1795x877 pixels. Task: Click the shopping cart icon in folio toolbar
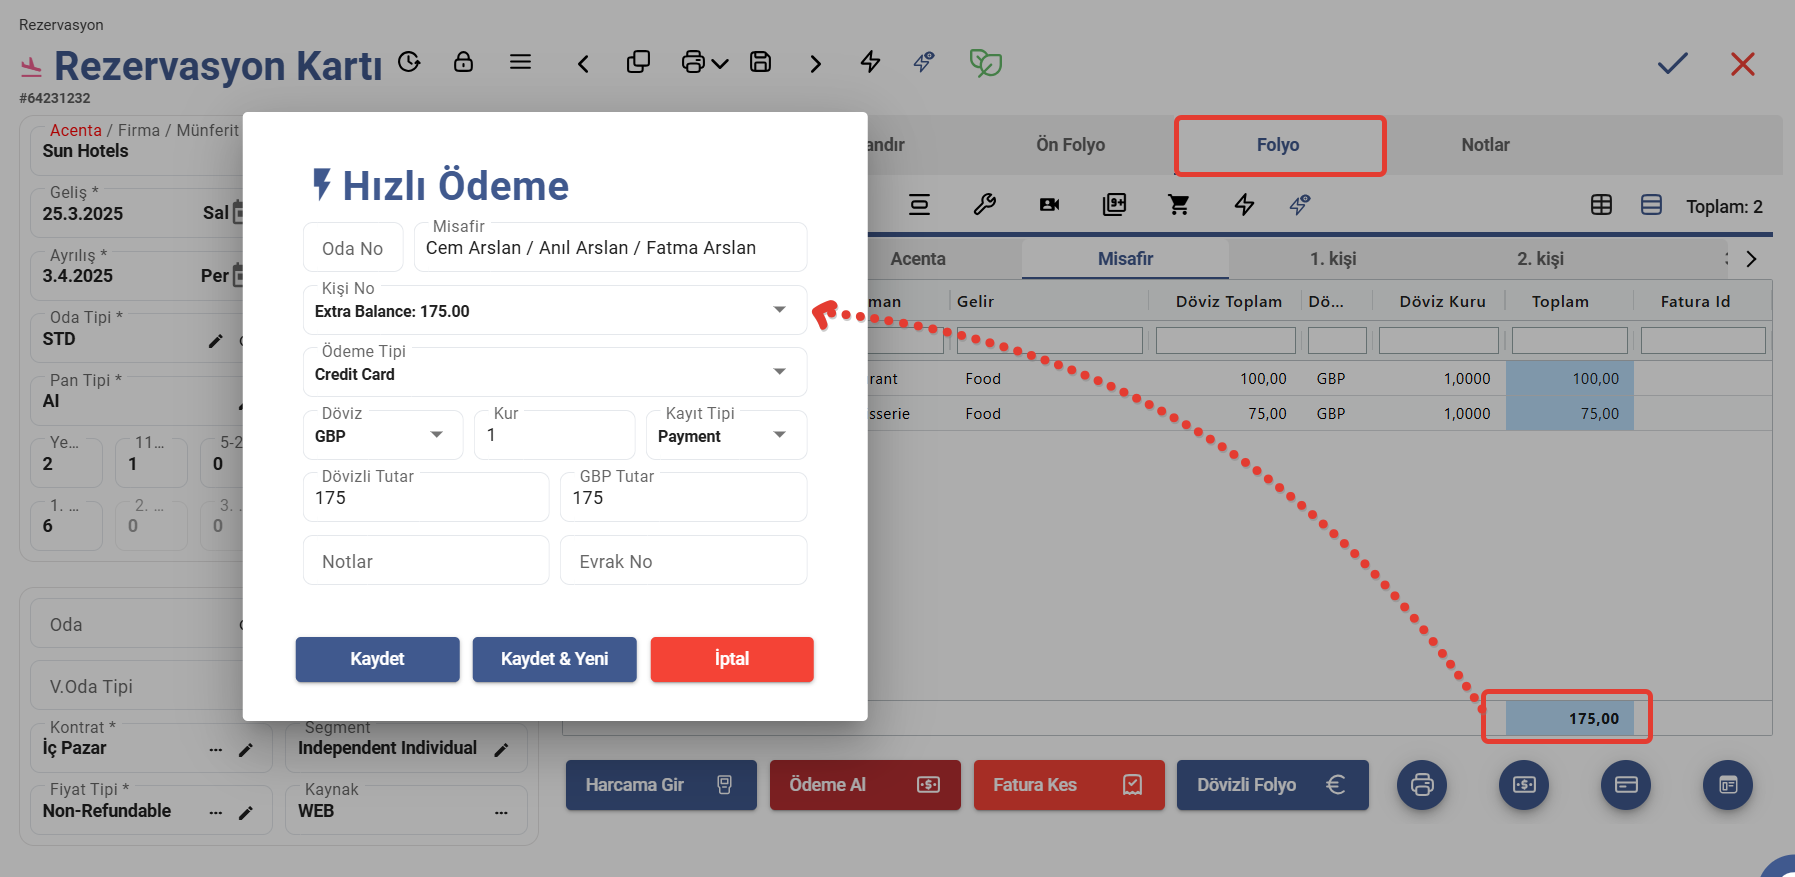click(1179, 205)
